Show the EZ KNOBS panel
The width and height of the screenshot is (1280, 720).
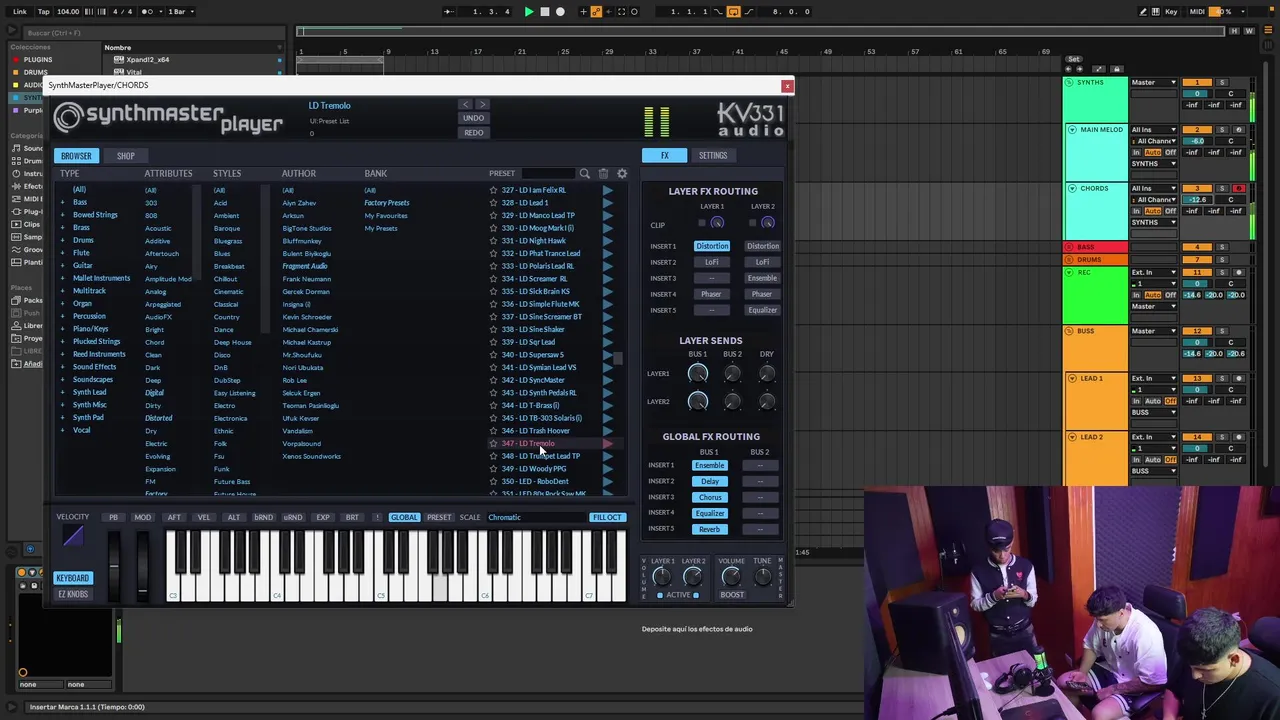(72, 594)
